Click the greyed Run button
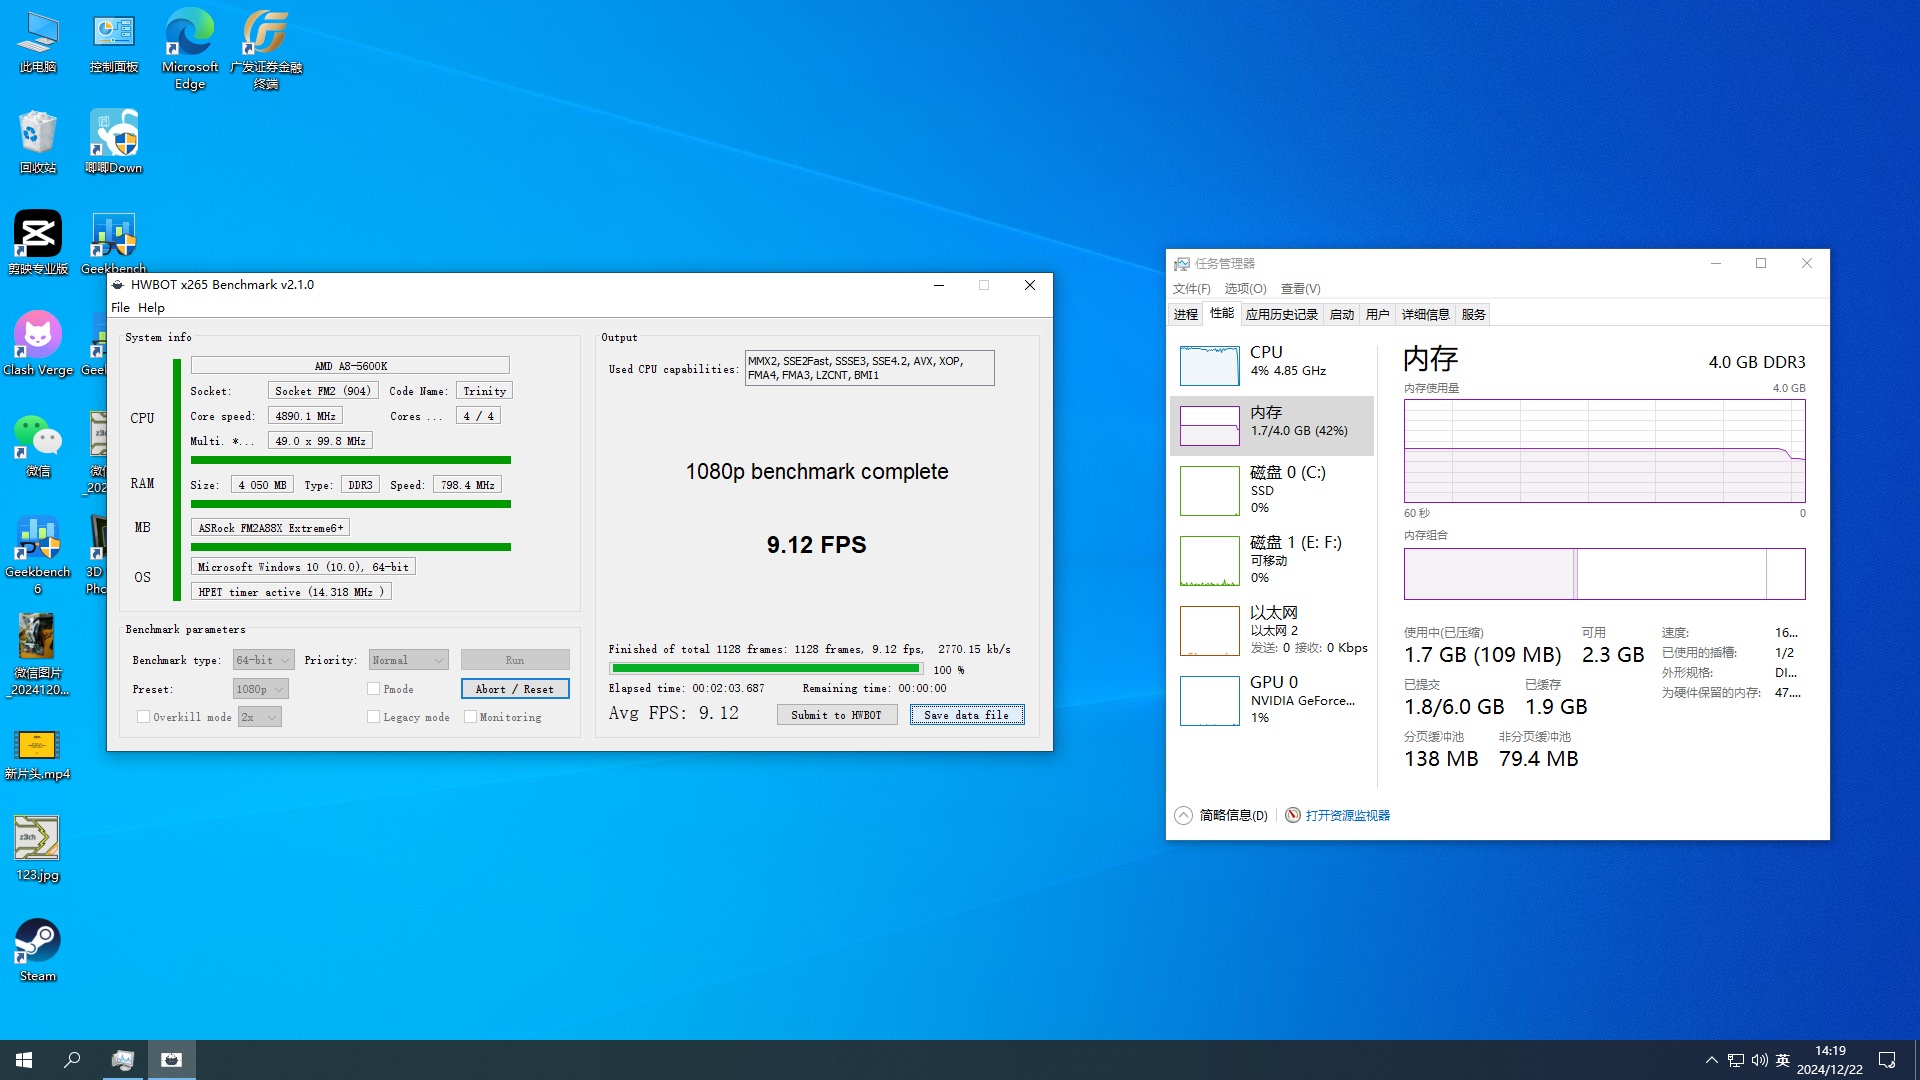 (x=515, y=660)
